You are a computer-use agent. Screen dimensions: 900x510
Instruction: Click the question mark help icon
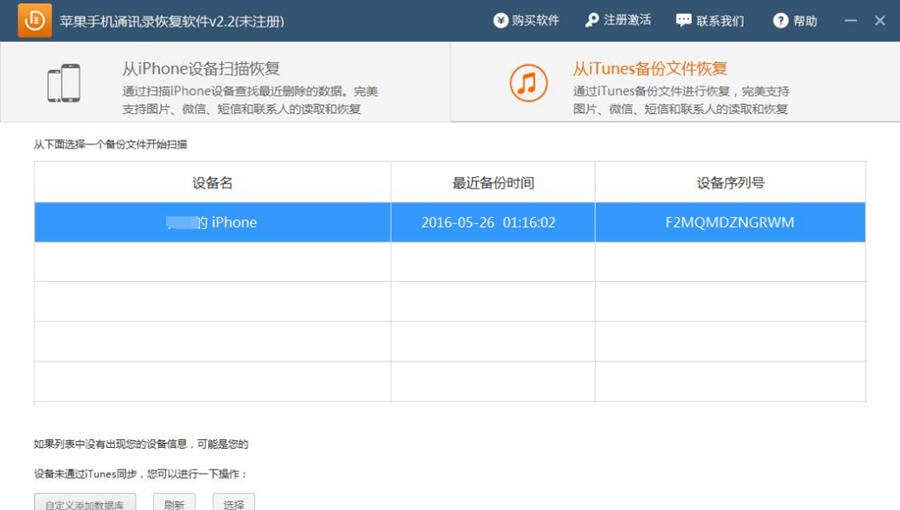coord(781,21)
